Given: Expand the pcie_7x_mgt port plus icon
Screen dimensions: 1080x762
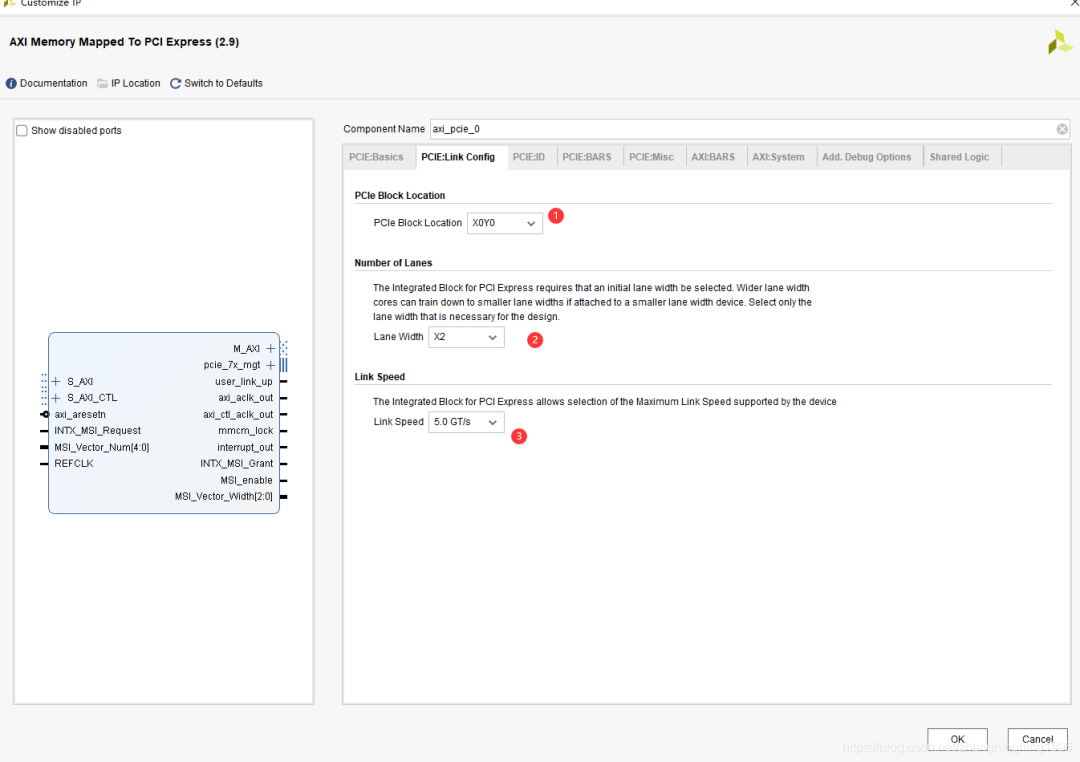Looking at the screenshot, I should coord(270,365).
